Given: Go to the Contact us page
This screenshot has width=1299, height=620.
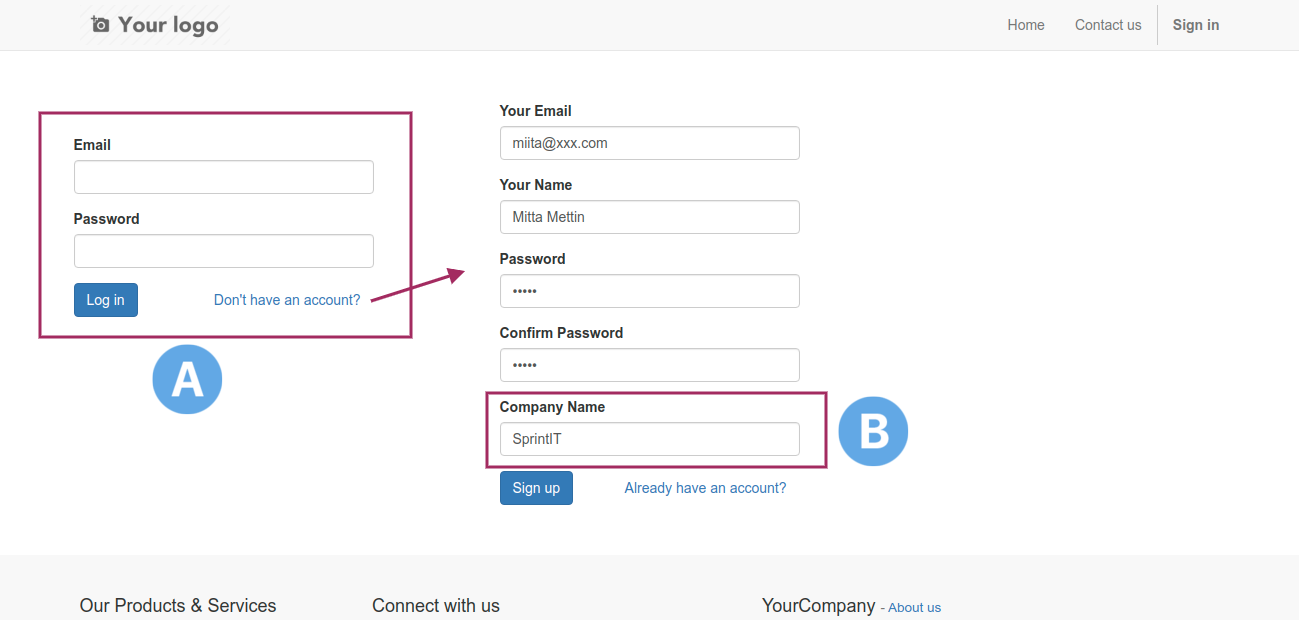Looking at the screenshot, I should (x=1108, y=25).
